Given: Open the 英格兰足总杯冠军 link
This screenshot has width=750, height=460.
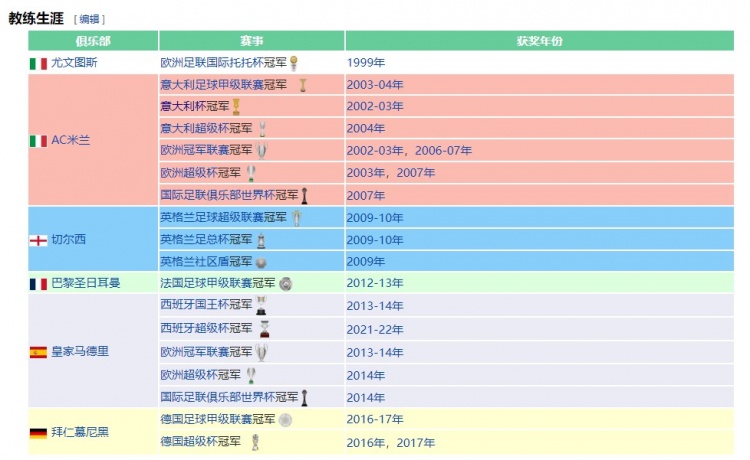Looking at the screenshot, I should pos(206,240).
